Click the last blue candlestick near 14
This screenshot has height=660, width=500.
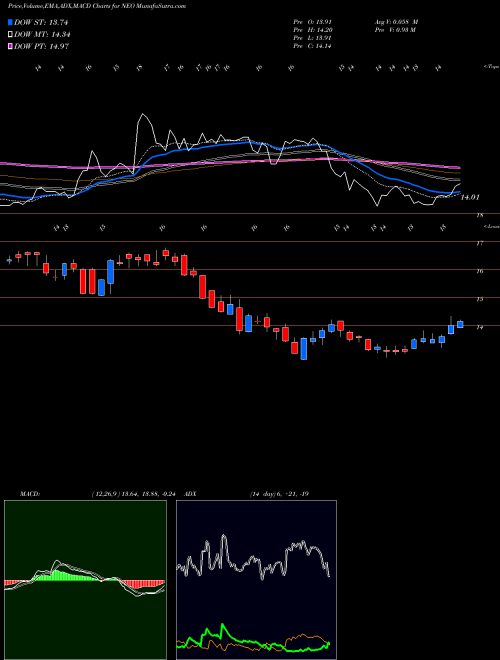[460, 324]
